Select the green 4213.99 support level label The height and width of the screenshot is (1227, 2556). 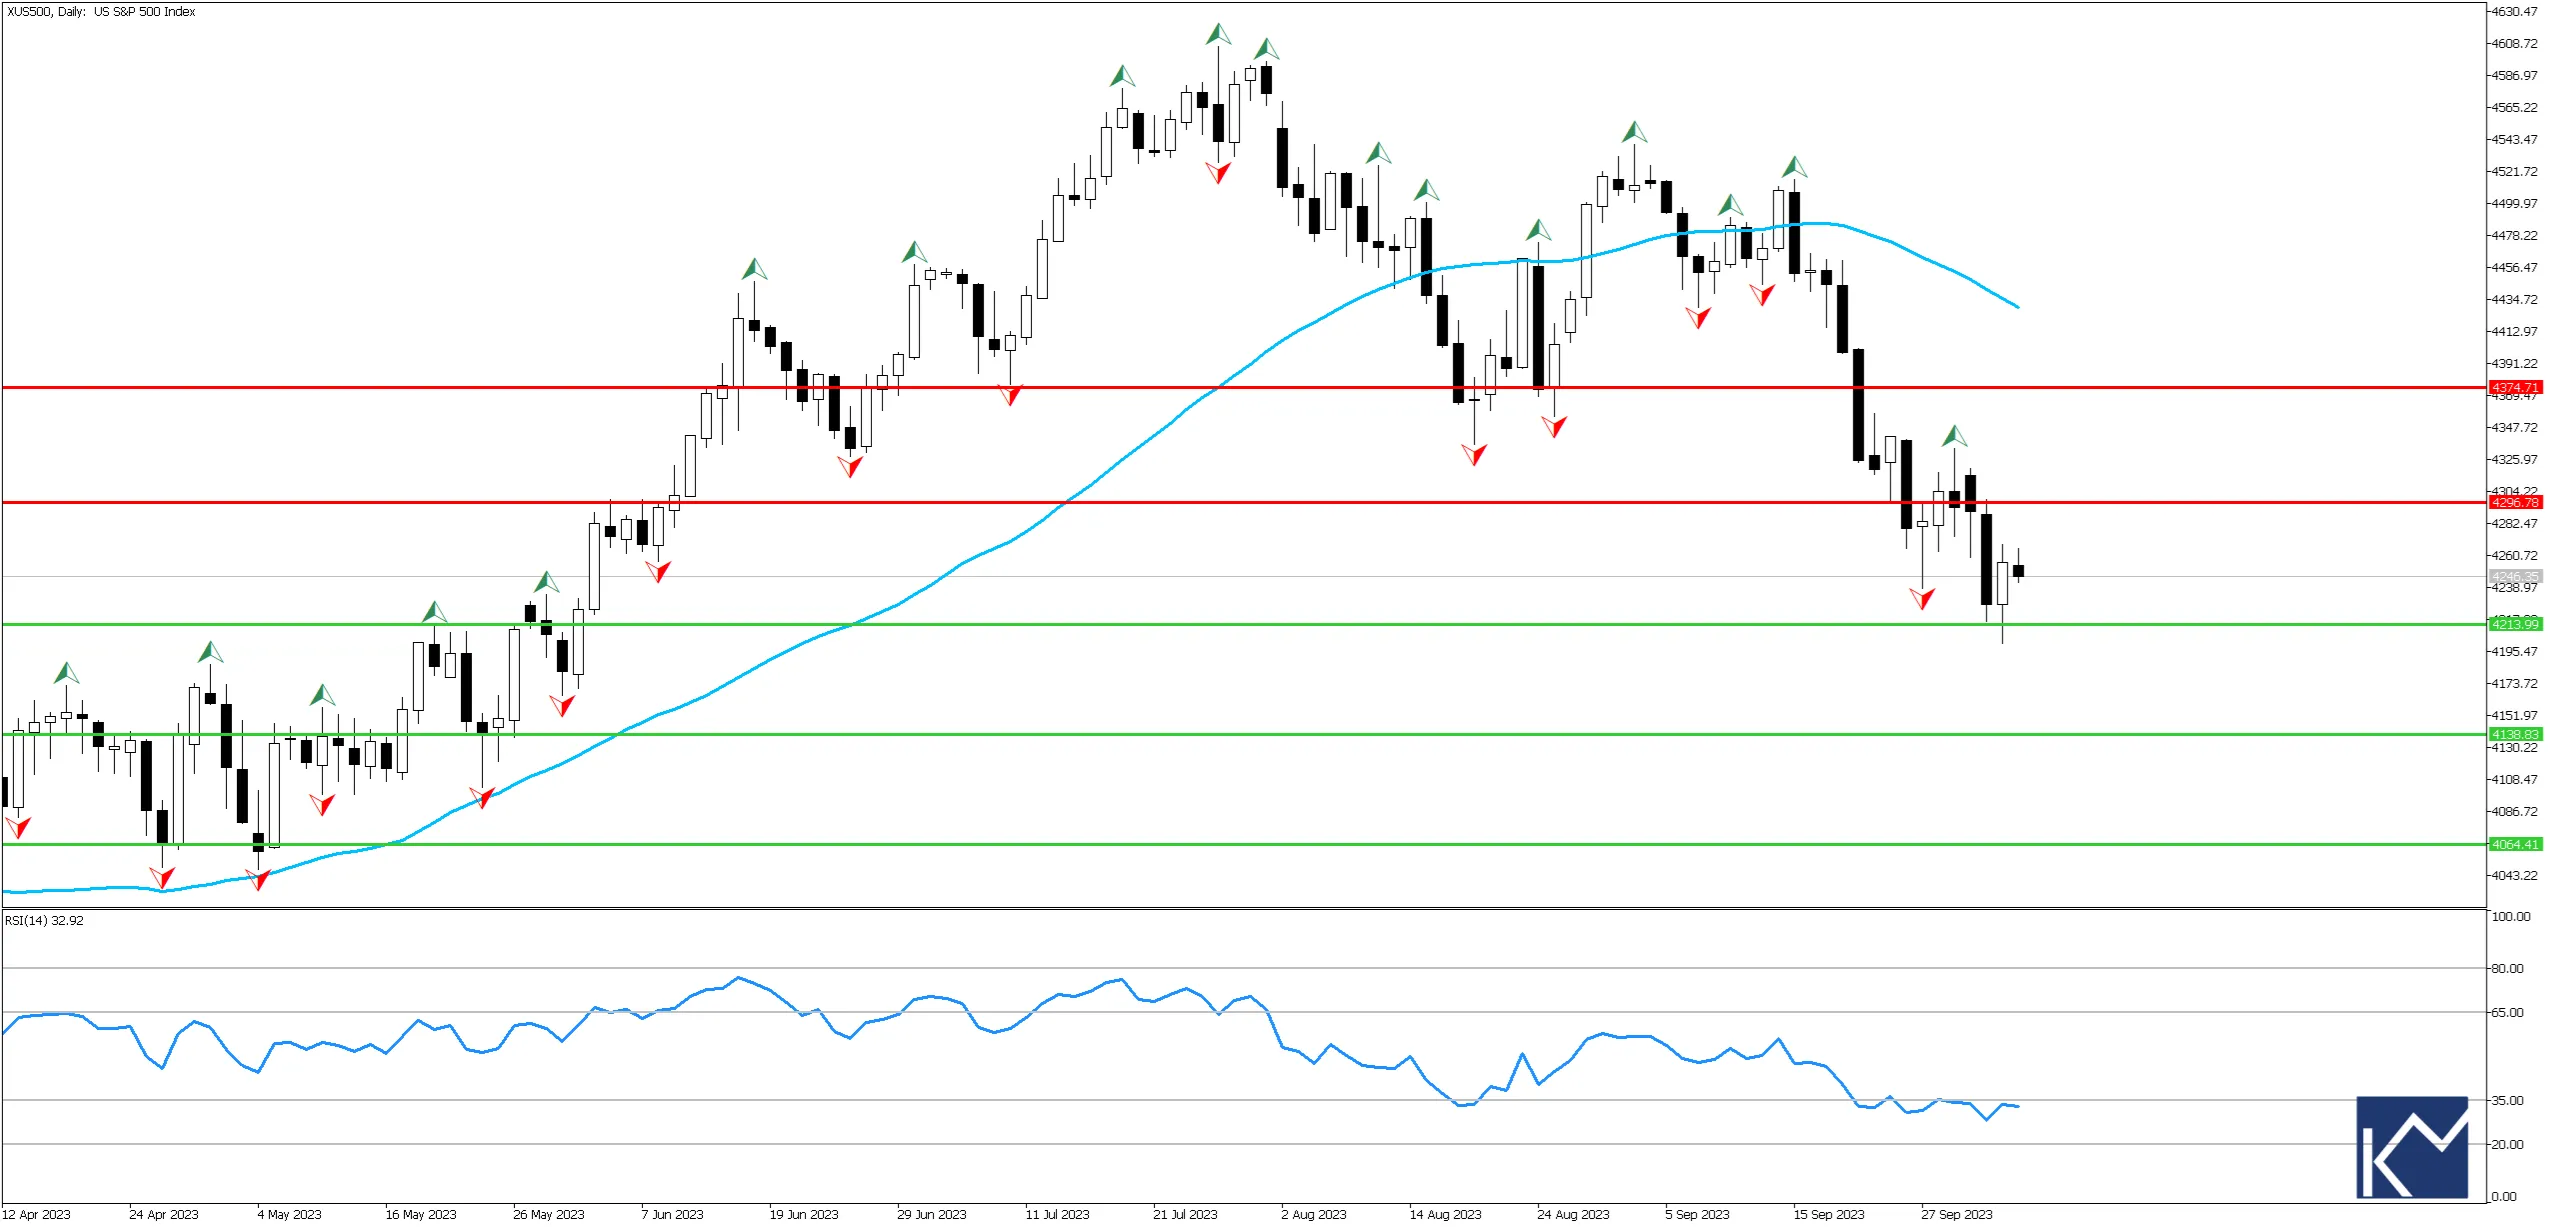(x=2514, y=624)
